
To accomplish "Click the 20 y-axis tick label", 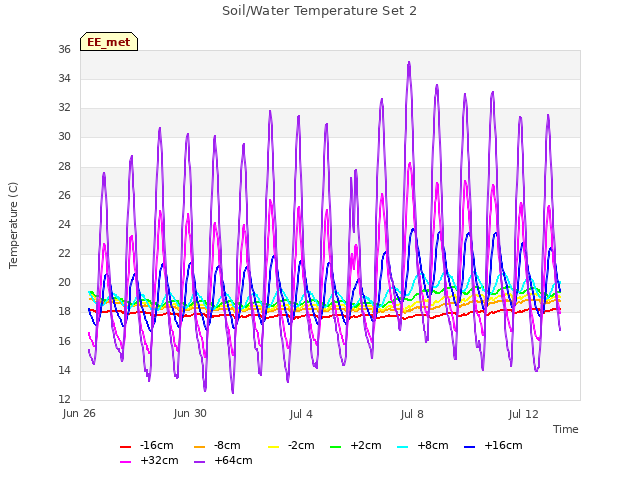I will click(x=64, y=282).
